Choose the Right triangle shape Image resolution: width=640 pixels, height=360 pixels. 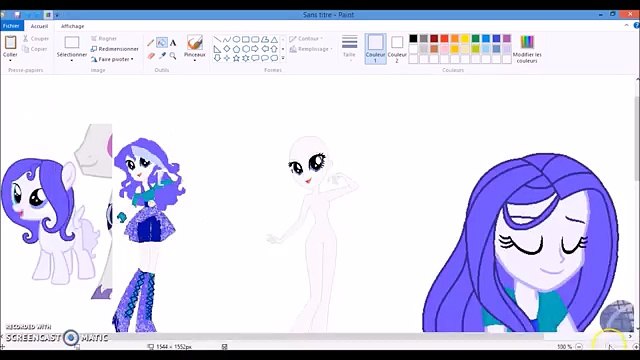coord(217,49)
